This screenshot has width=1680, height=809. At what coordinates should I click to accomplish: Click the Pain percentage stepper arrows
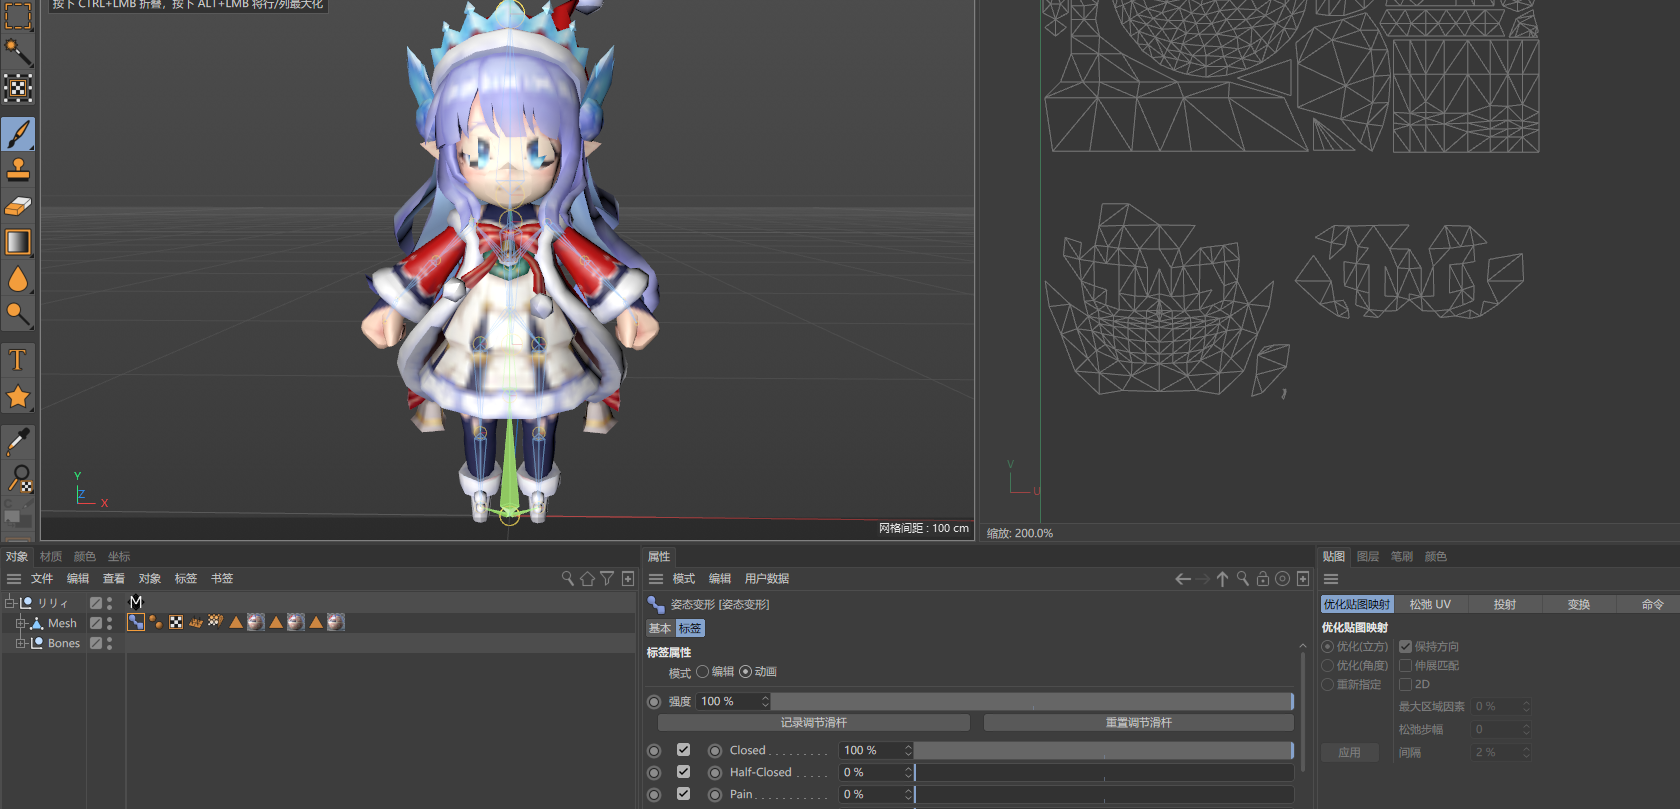pyautogui.click(x=908, y=794)
